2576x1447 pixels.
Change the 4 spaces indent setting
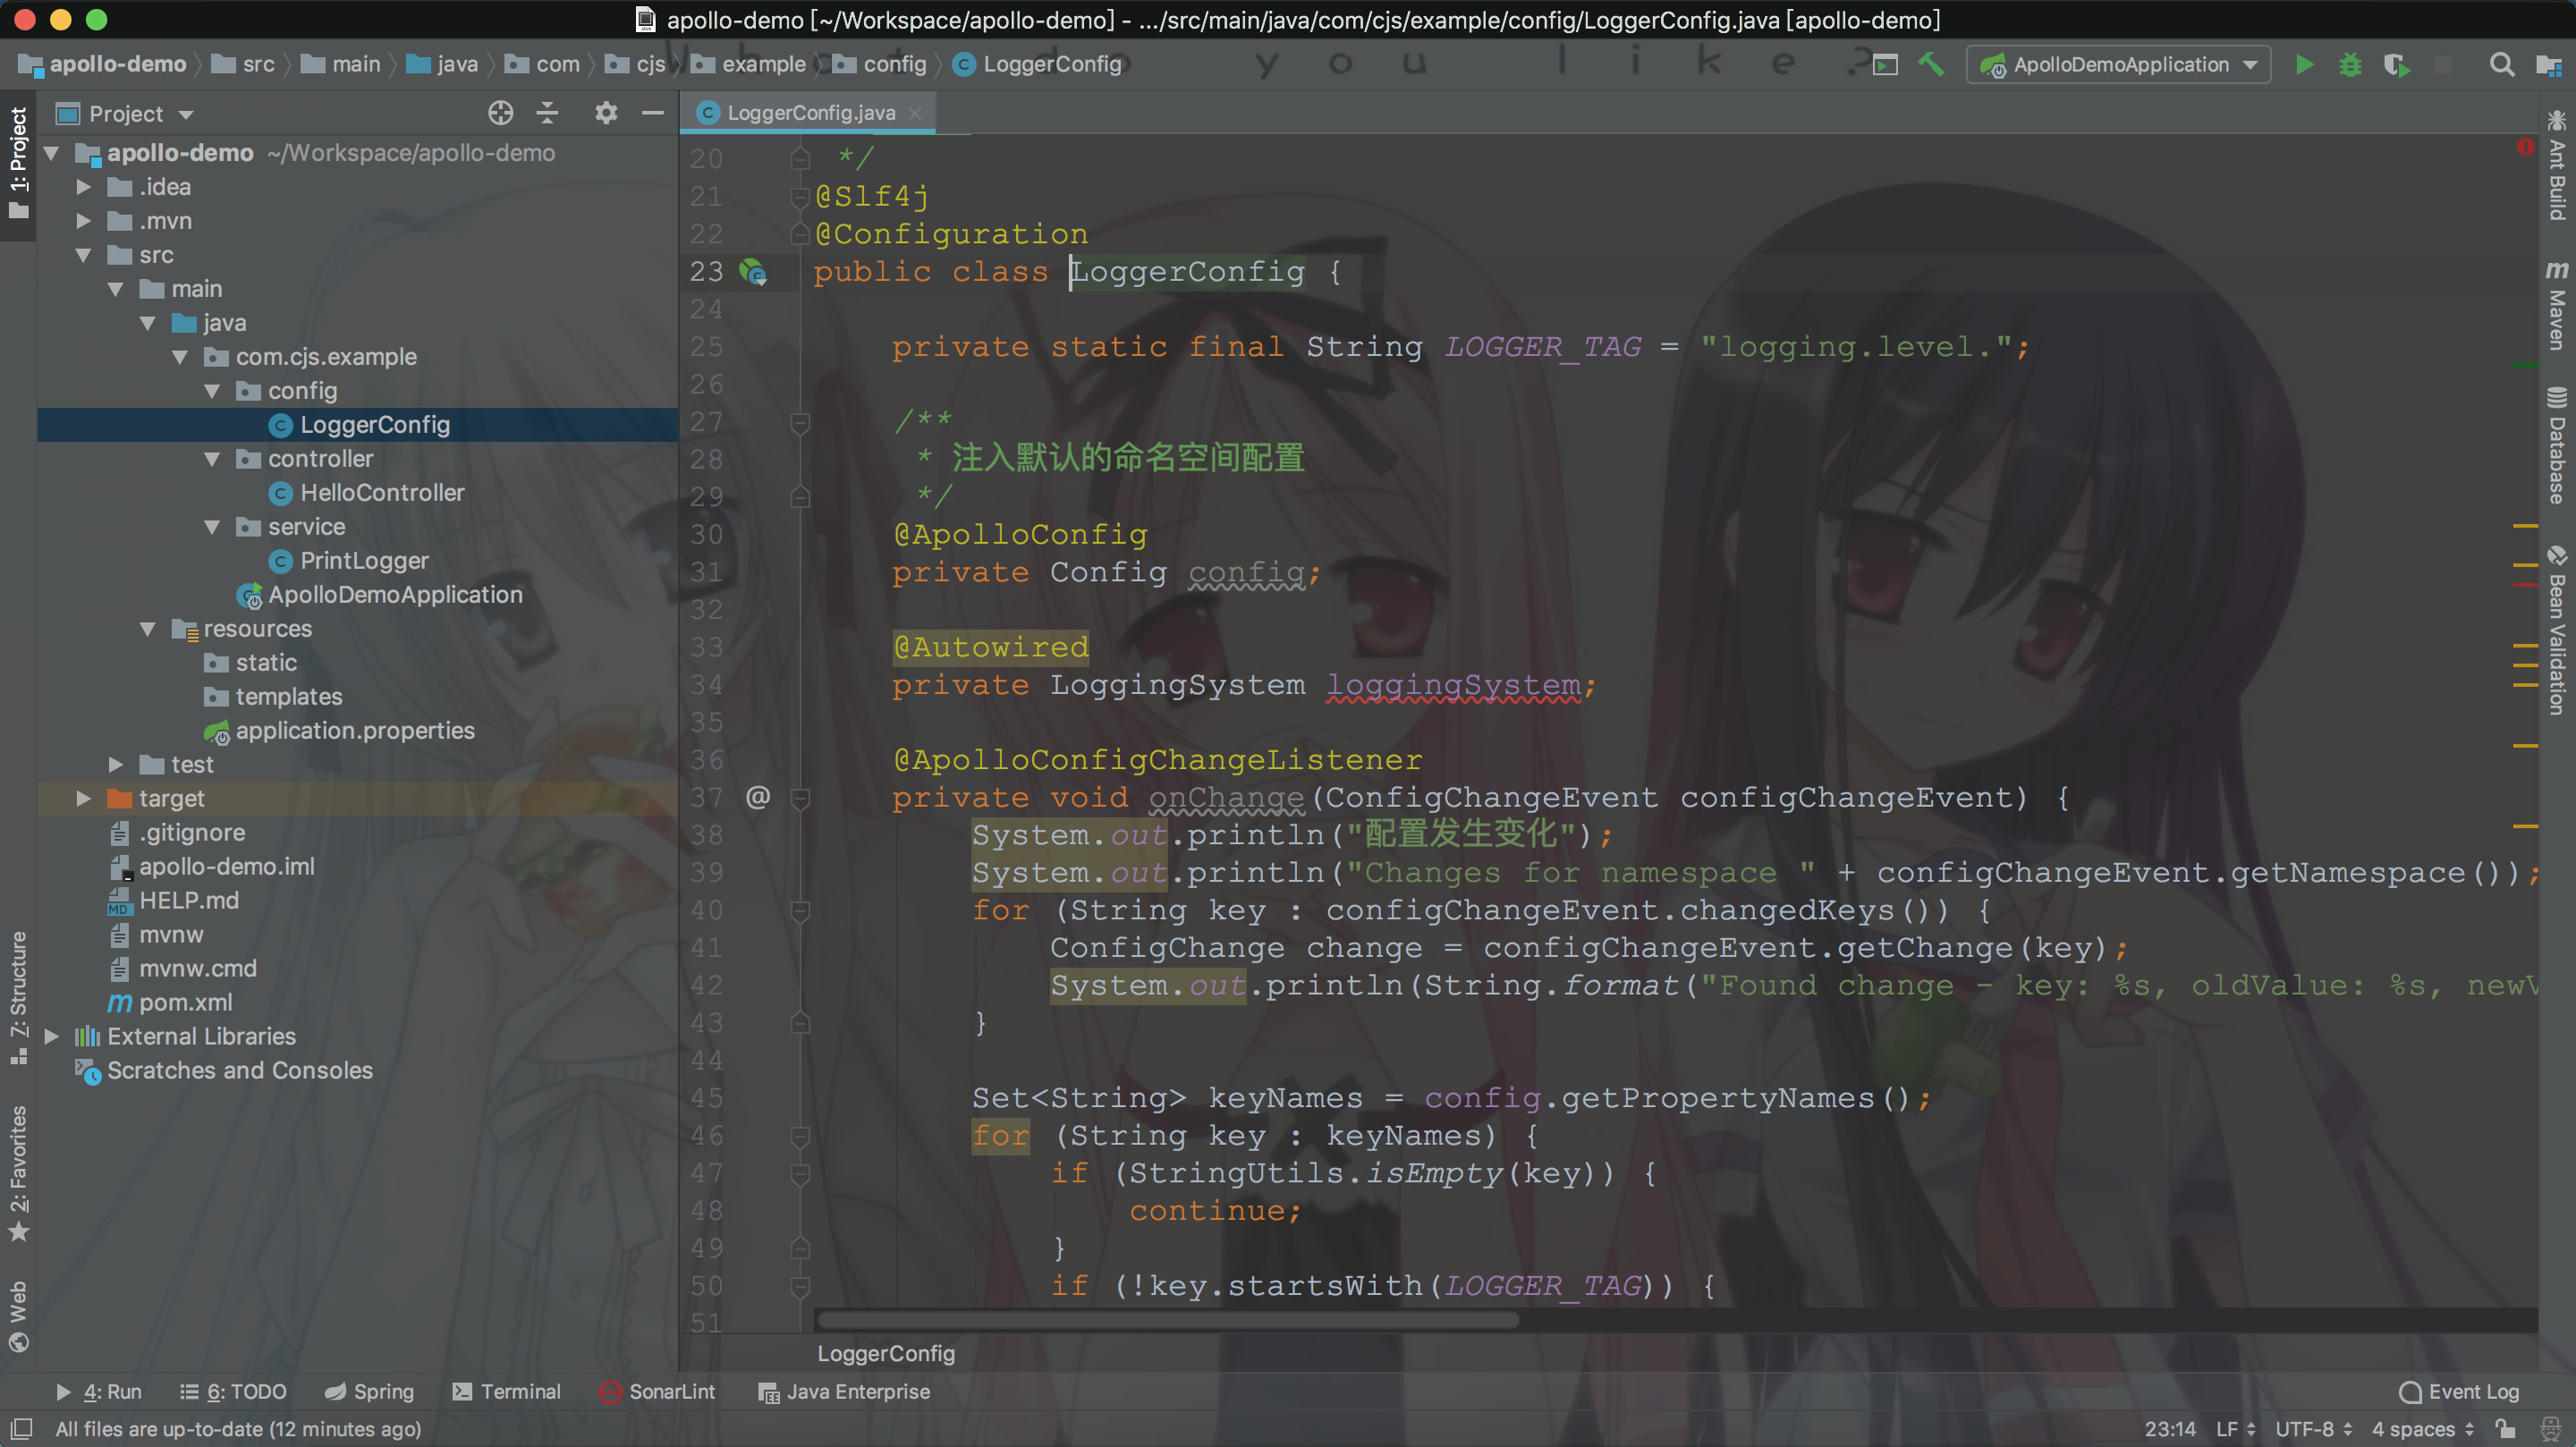(2423, 1429)
